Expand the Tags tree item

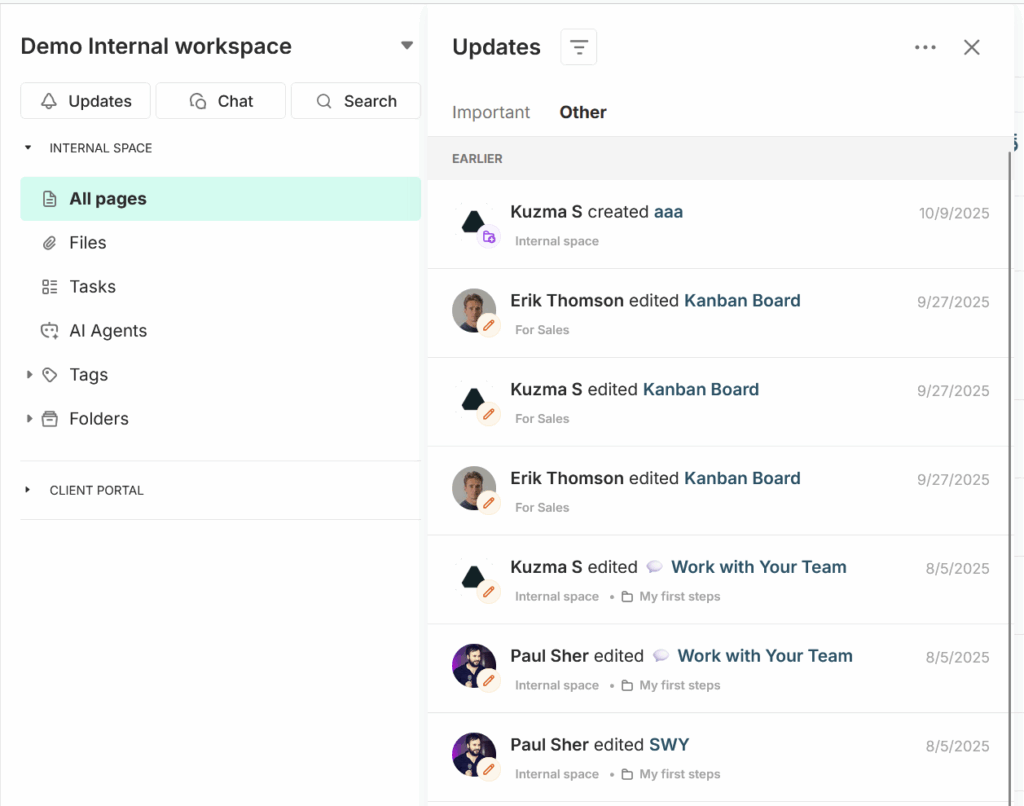pyautogui.click(x=29, y=375)
